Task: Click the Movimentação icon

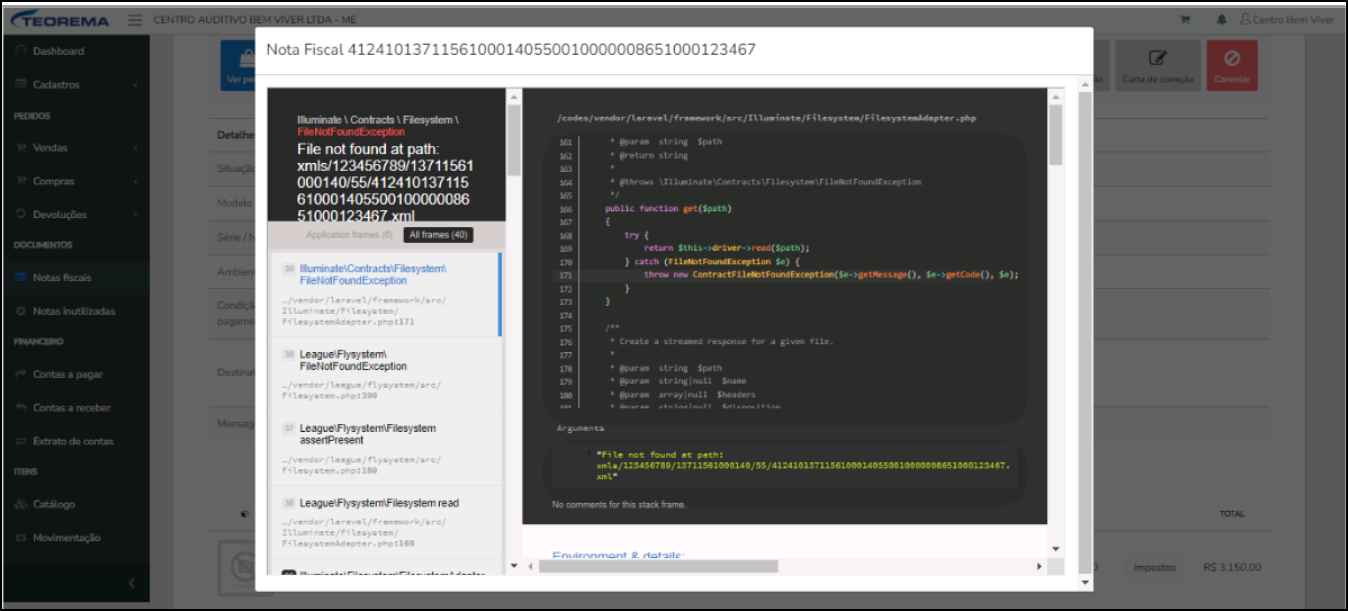Action: coord(21,537)
